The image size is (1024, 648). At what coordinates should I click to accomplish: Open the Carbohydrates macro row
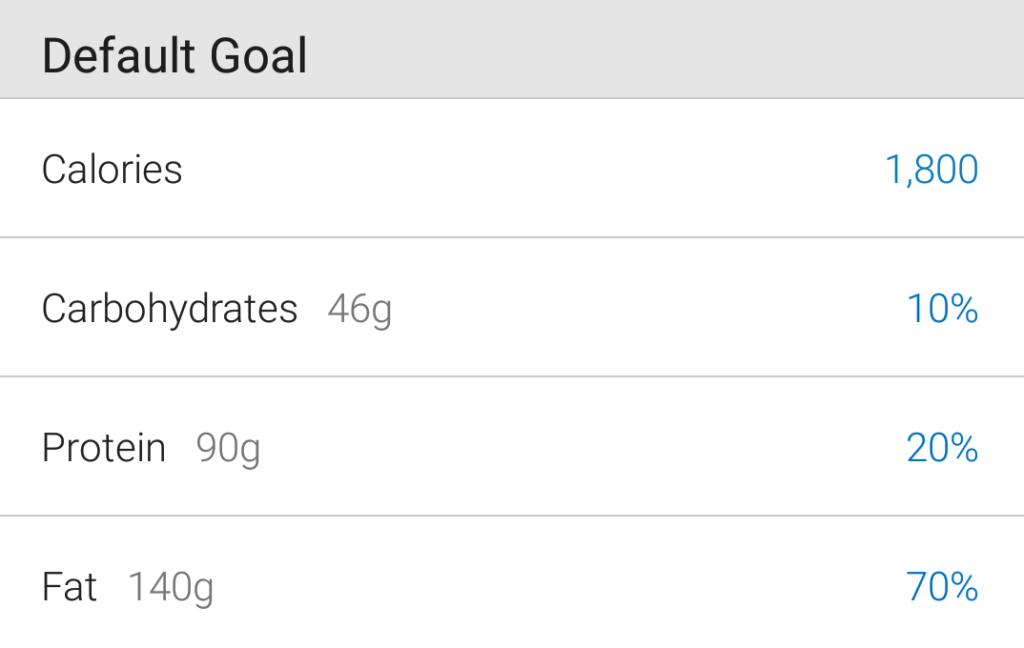[x=512, y=308]
